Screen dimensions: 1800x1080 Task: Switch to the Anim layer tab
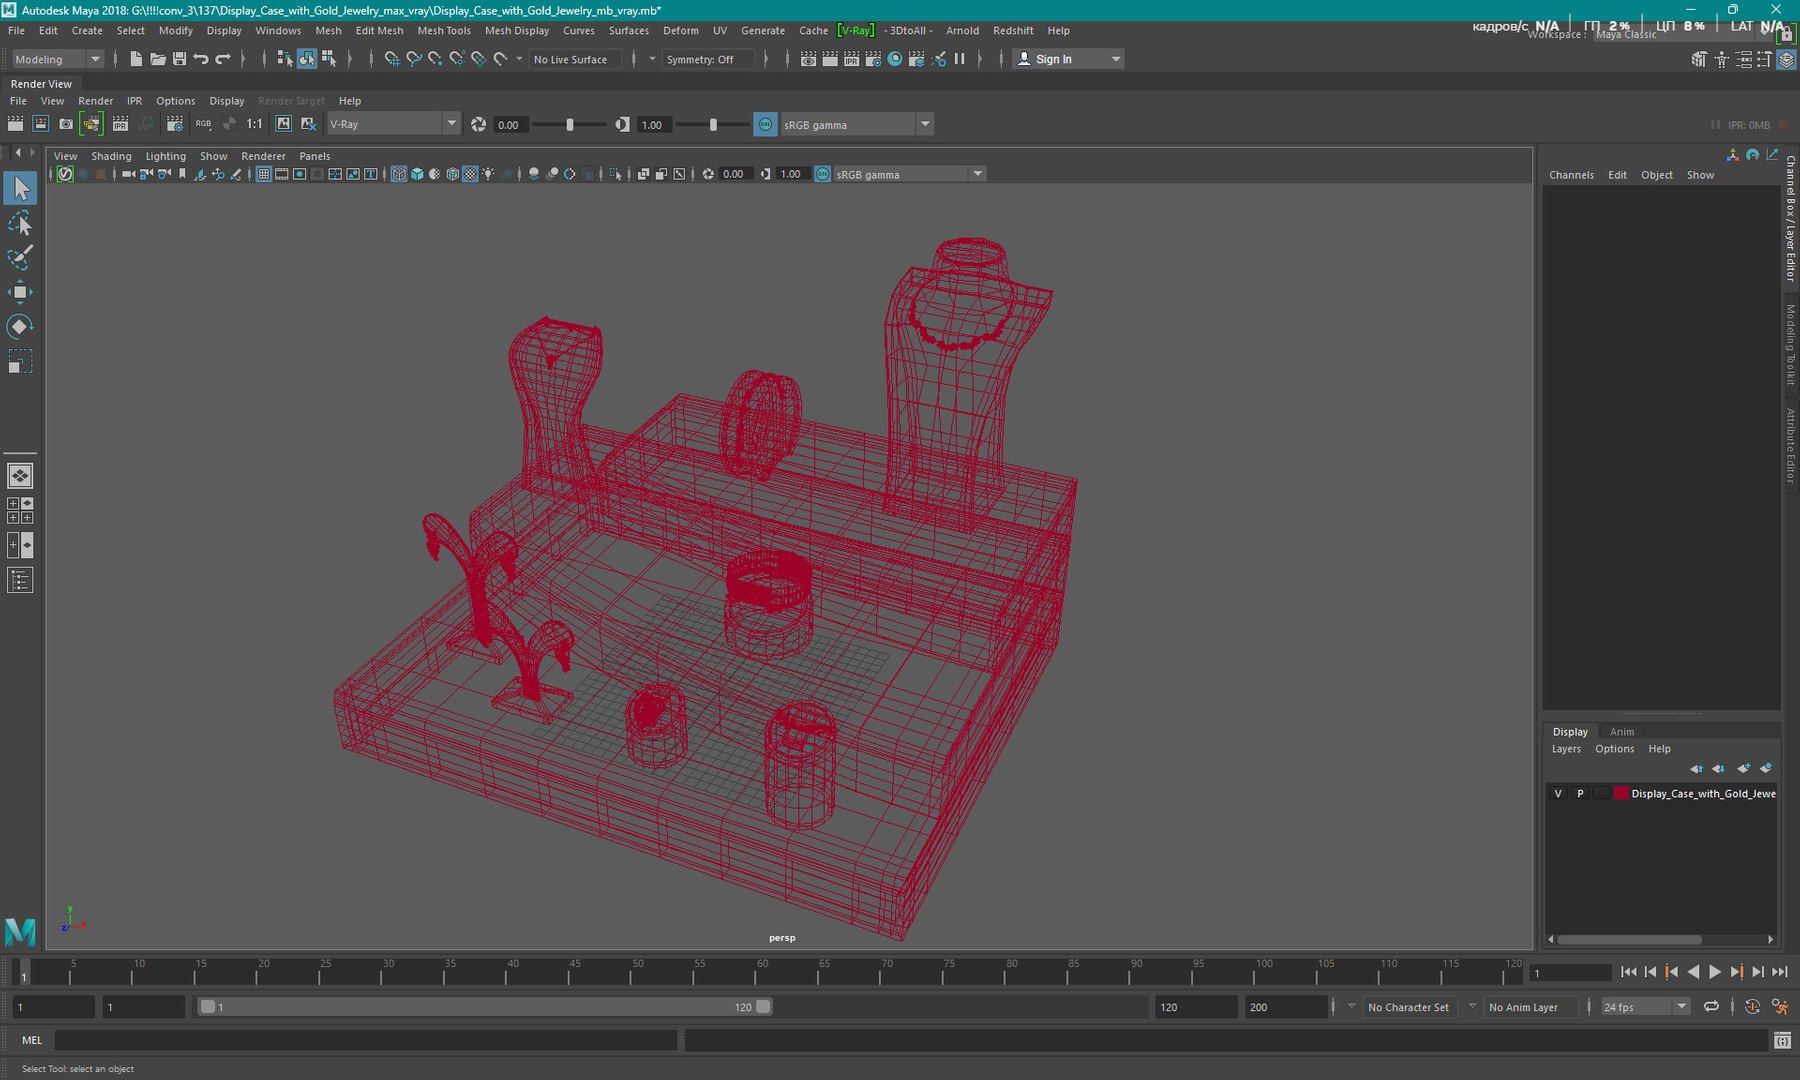click(1621, 732)
